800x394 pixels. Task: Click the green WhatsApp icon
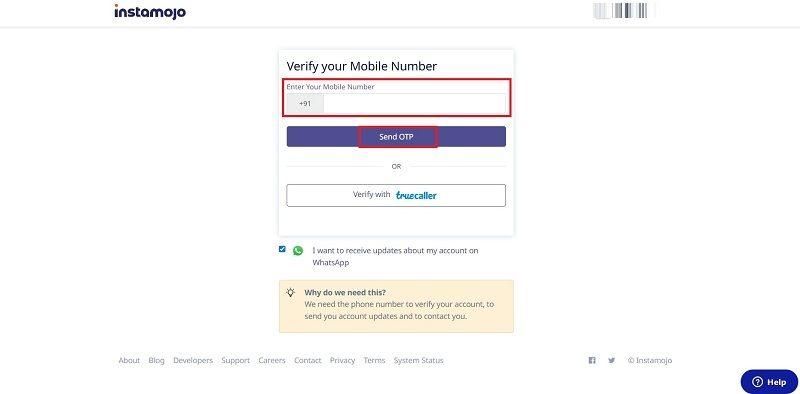point(298,251)
